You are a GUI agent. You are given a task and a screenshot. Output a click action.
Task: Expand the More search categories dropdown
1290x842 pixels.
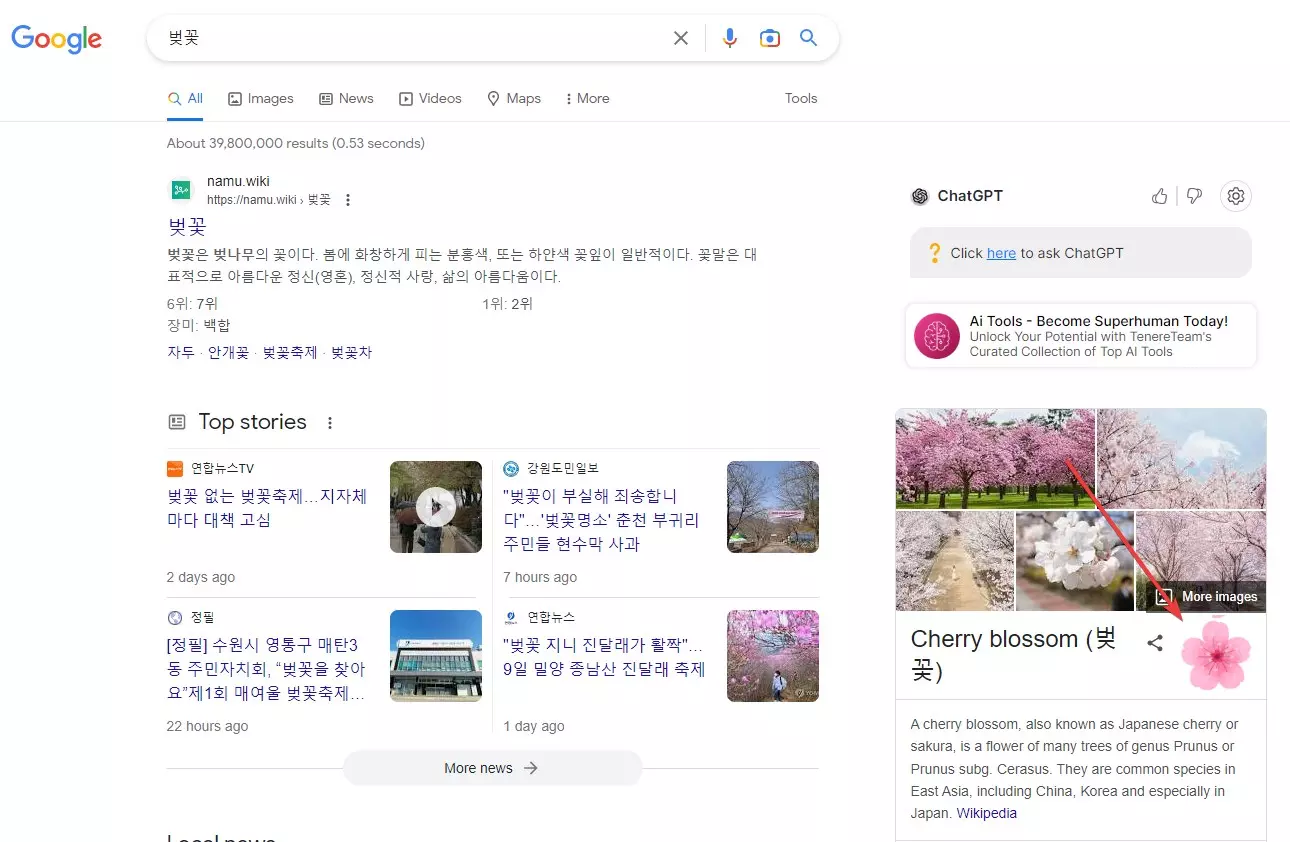click(587, 98)
